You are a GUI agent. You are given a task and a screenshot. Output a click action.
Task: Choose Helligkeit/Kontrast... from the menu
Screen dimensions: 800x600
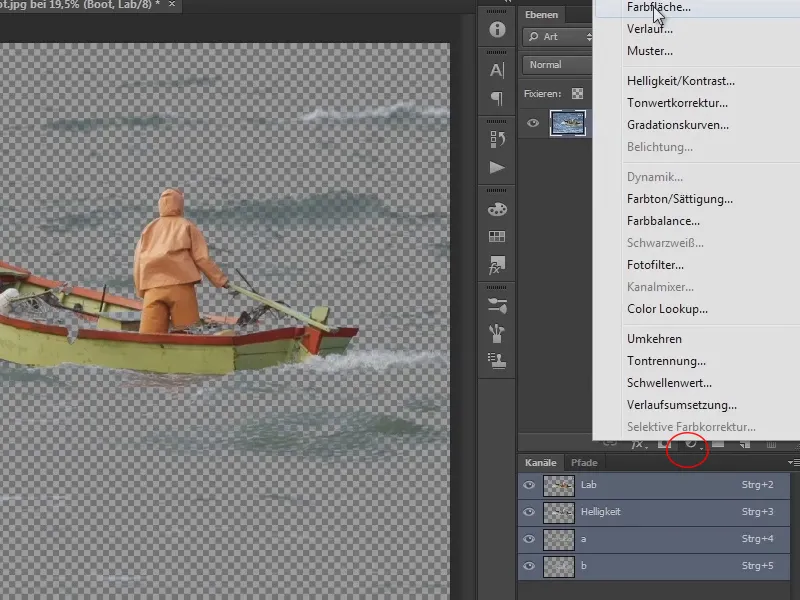(x=681, y=81)
